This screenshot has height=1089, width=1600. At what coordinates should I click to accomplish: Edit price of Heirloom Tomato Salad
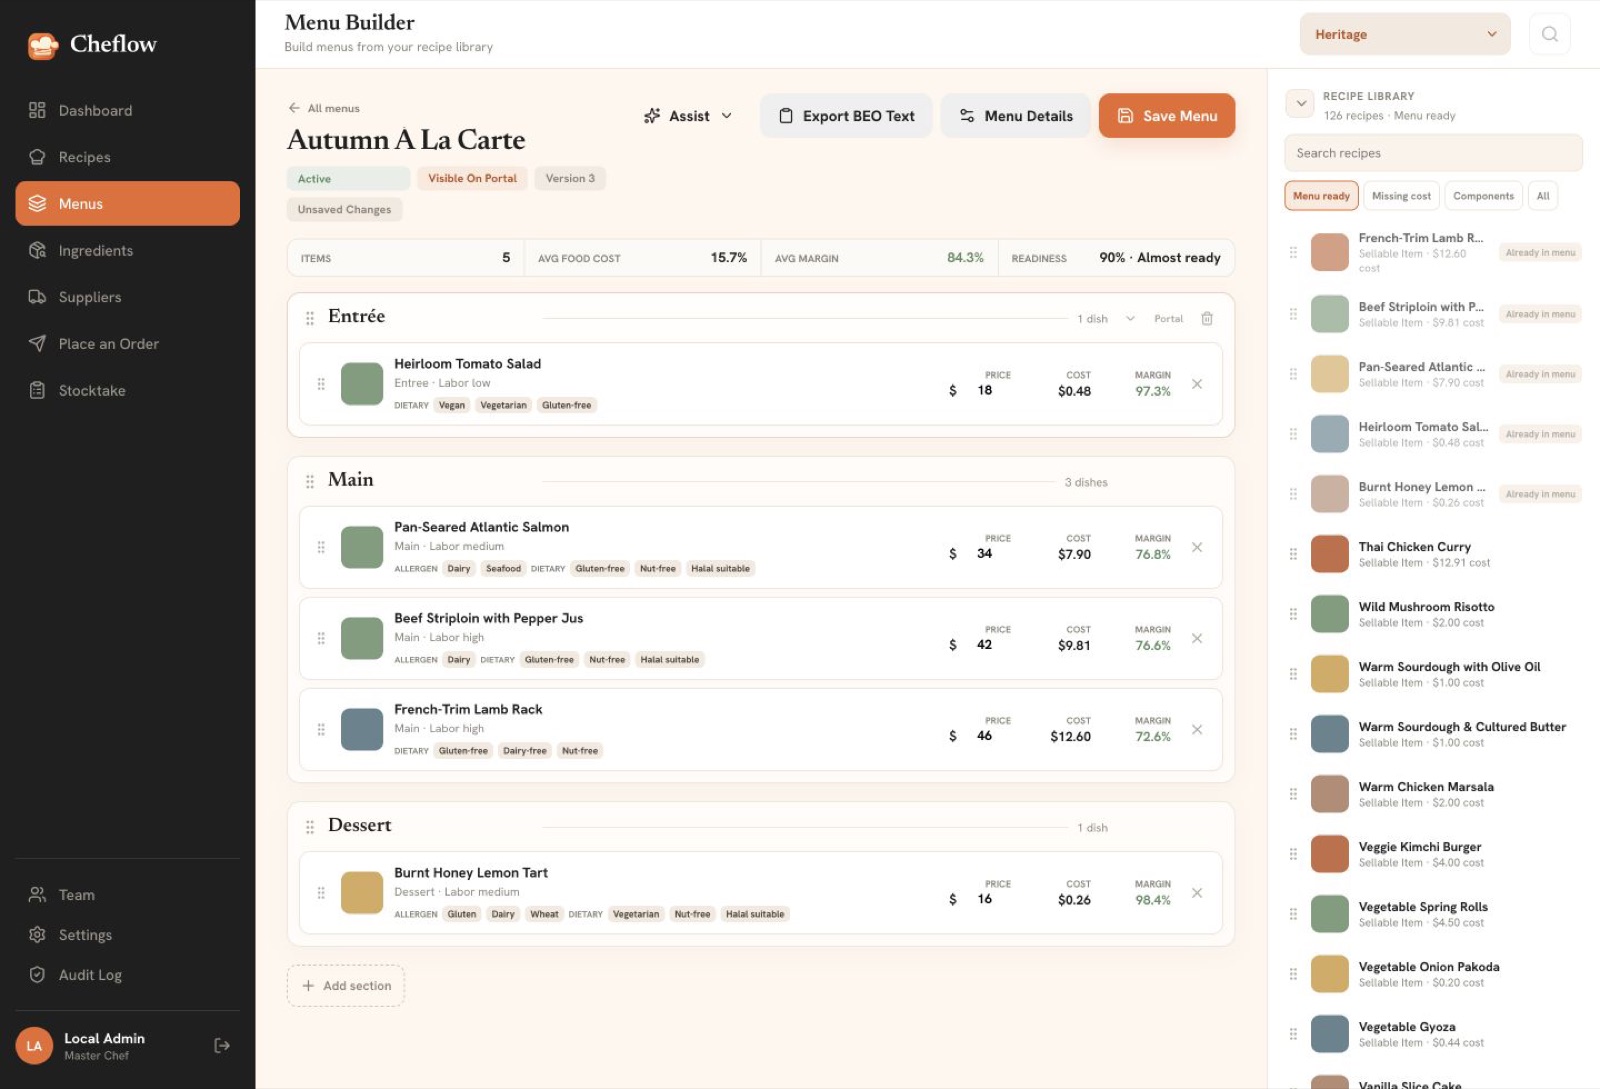pyautogui.click(x=985, y=390)
